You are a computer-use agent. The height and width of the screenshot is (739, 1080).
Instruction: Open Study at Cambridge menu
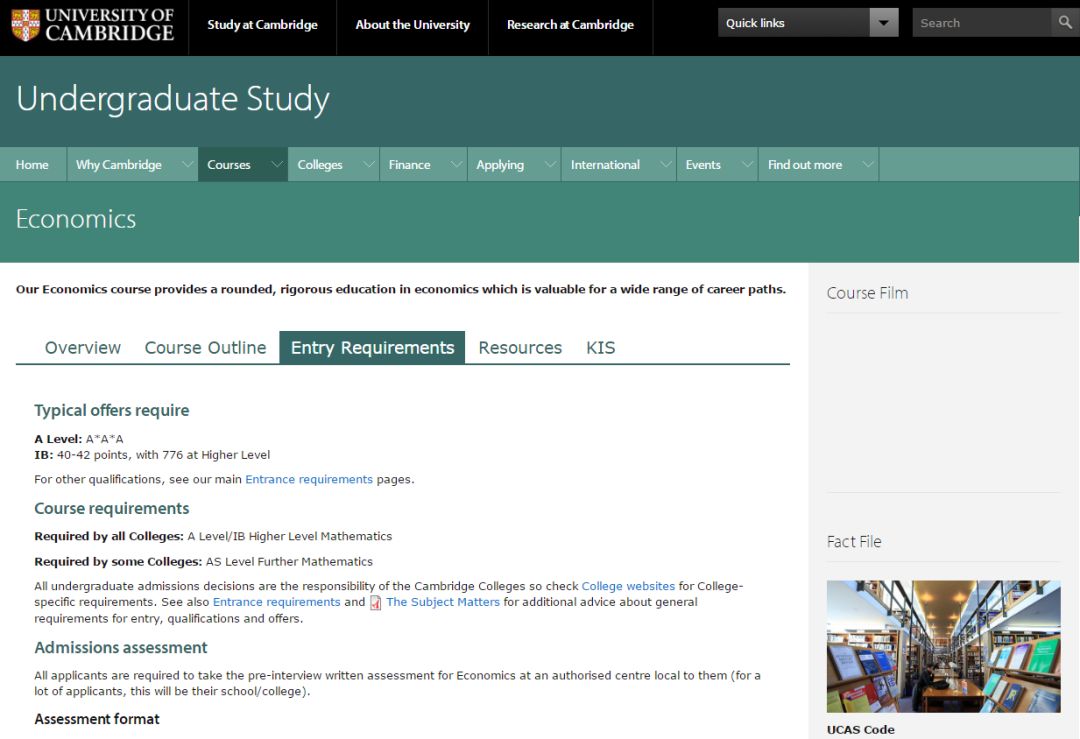tap(262, 25)
